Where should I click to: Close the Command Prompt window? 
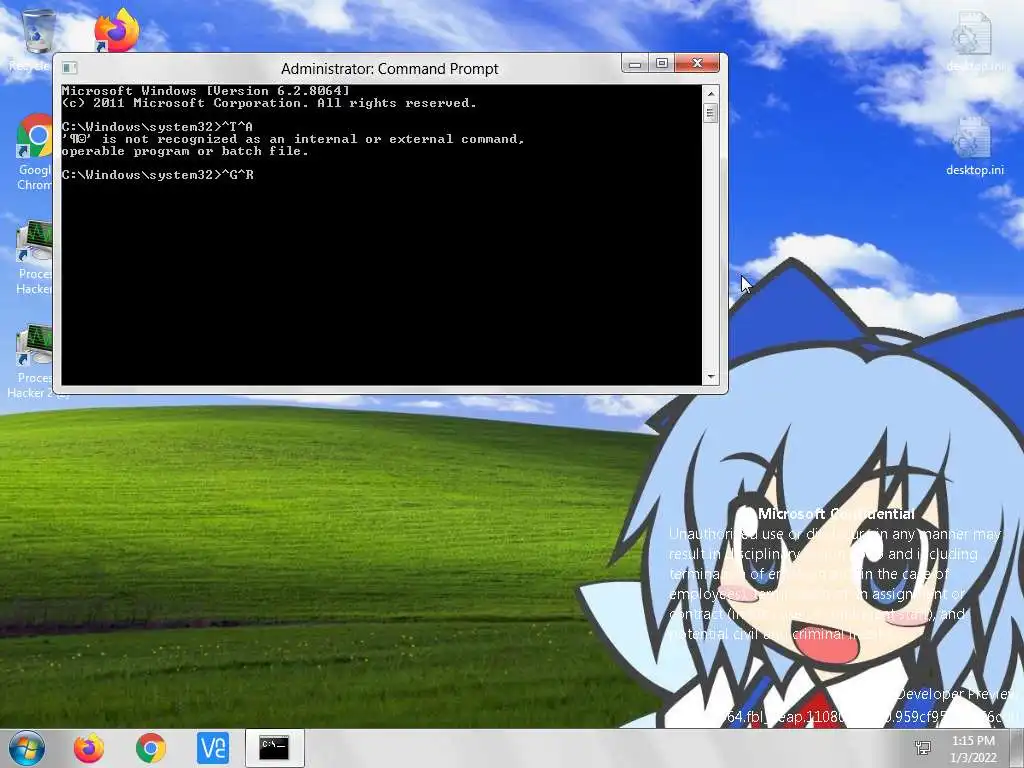697,63
